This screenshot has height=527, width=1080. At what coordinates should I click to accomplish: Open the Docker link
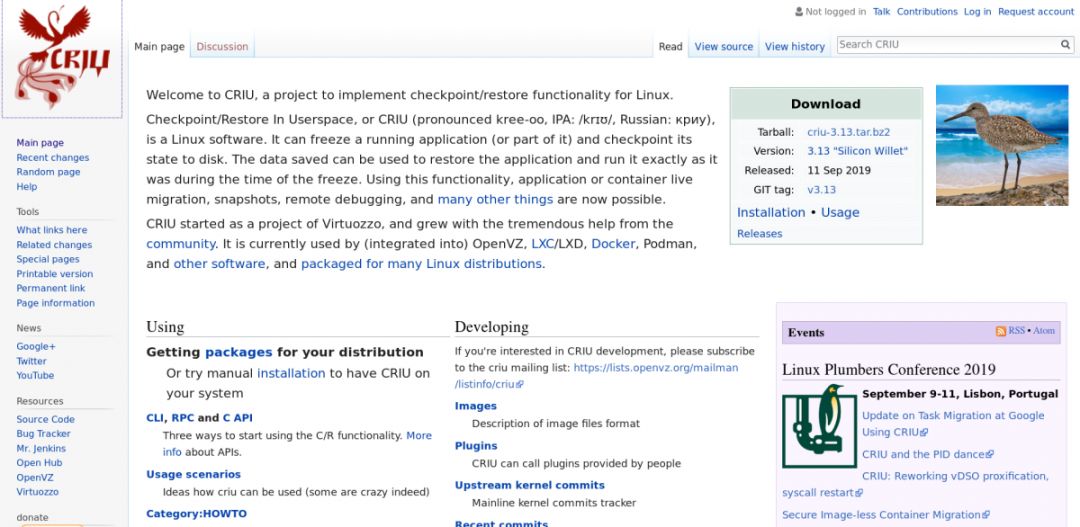click(x=613, y=244)
